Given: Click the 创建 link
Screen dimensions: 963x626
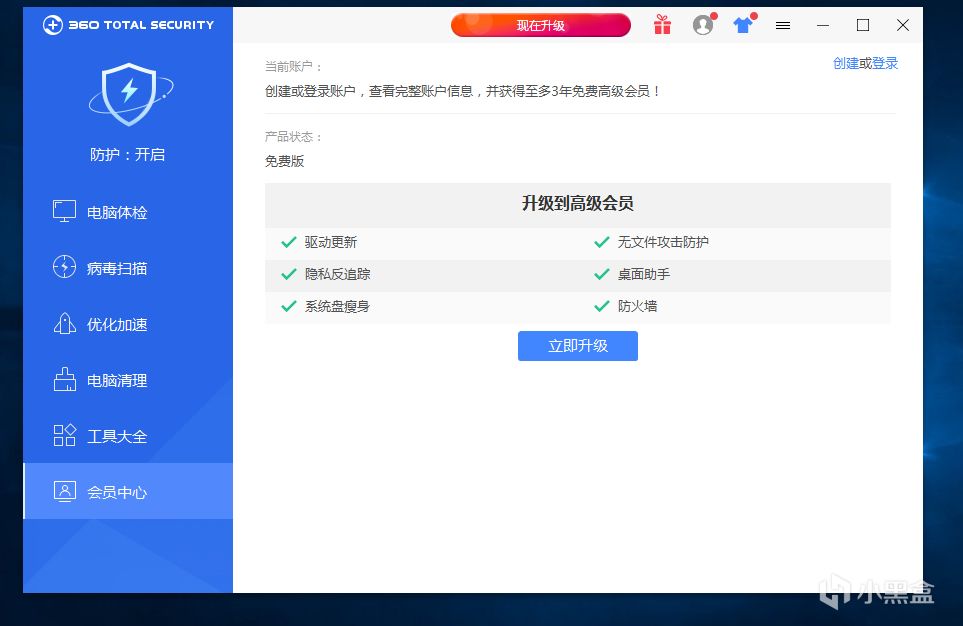Looking at the screenshot, I should 846,63.
